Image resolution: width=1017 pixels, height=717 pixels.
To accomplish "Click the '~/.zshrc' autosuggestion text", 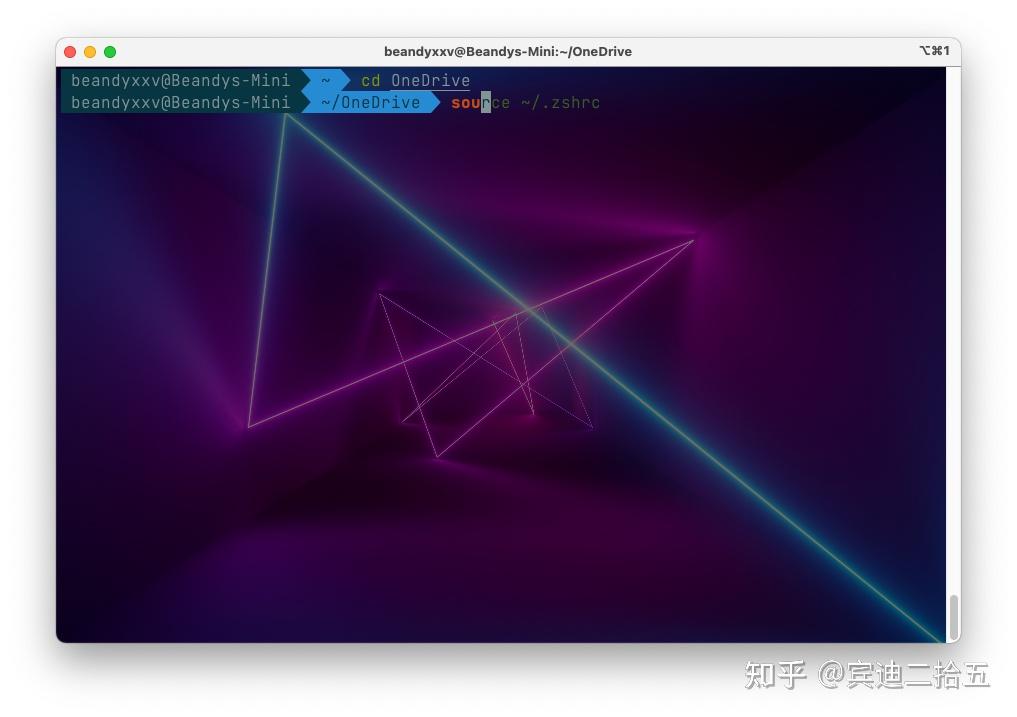I will coord(560,103).
